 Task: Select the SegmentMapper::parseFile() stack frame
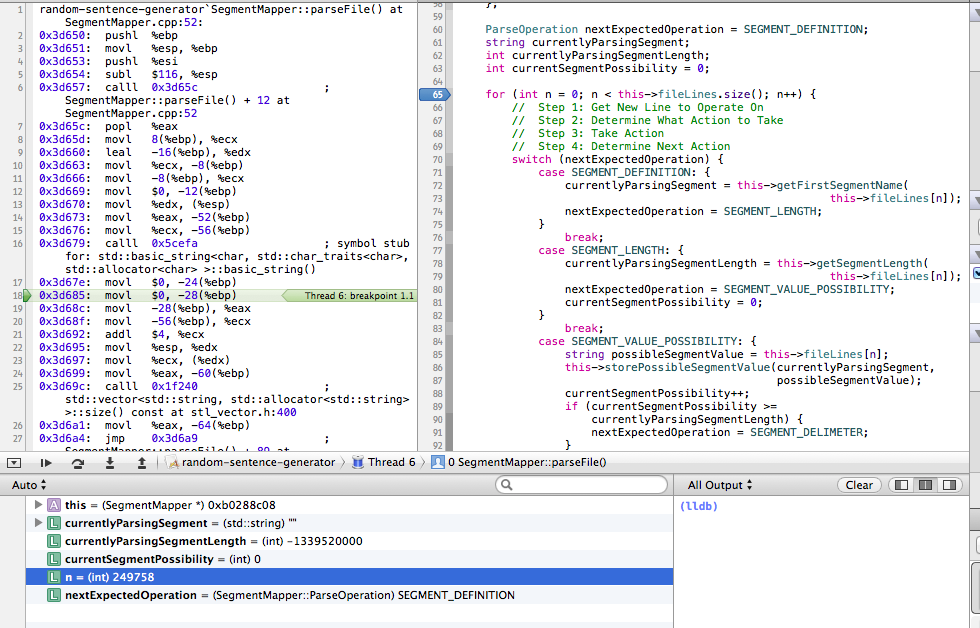[x=525, y=463]
